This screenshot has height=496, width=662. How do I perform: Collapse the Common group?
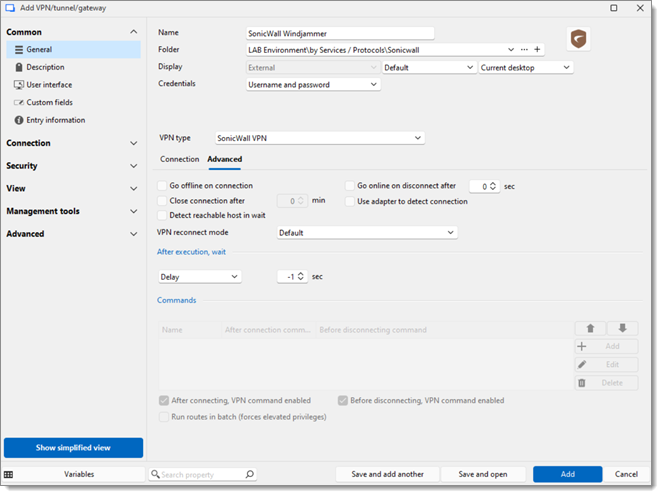(133, 32)
